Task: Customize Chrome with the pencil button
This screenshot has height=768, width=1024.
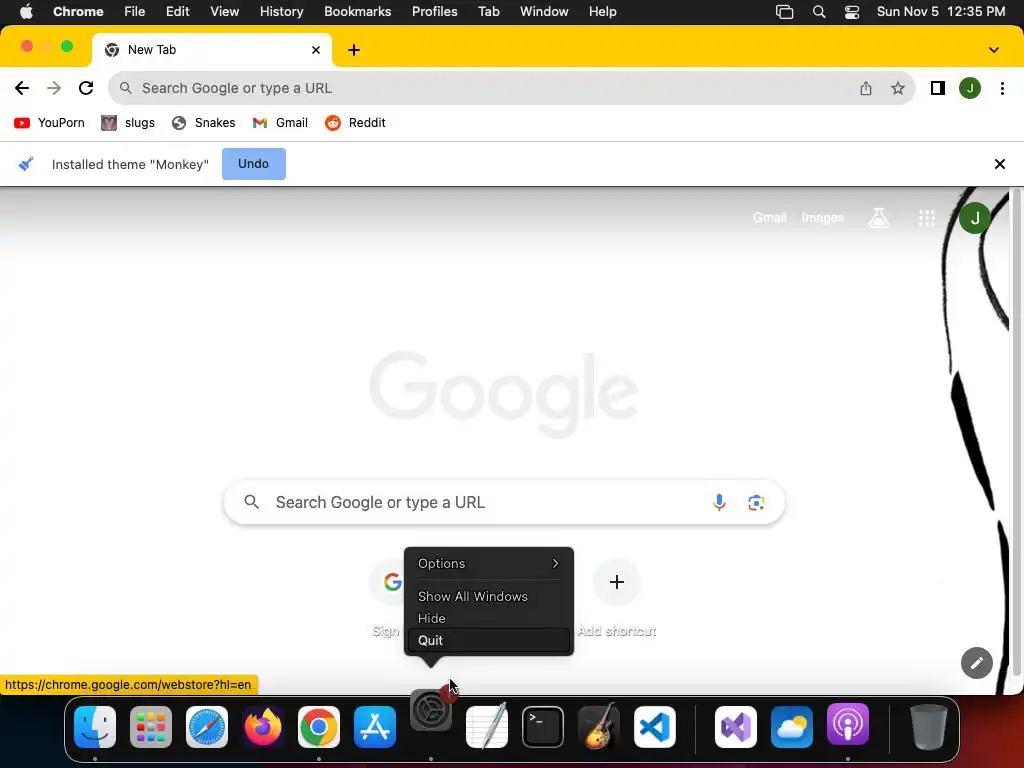Action: (977, 664)
